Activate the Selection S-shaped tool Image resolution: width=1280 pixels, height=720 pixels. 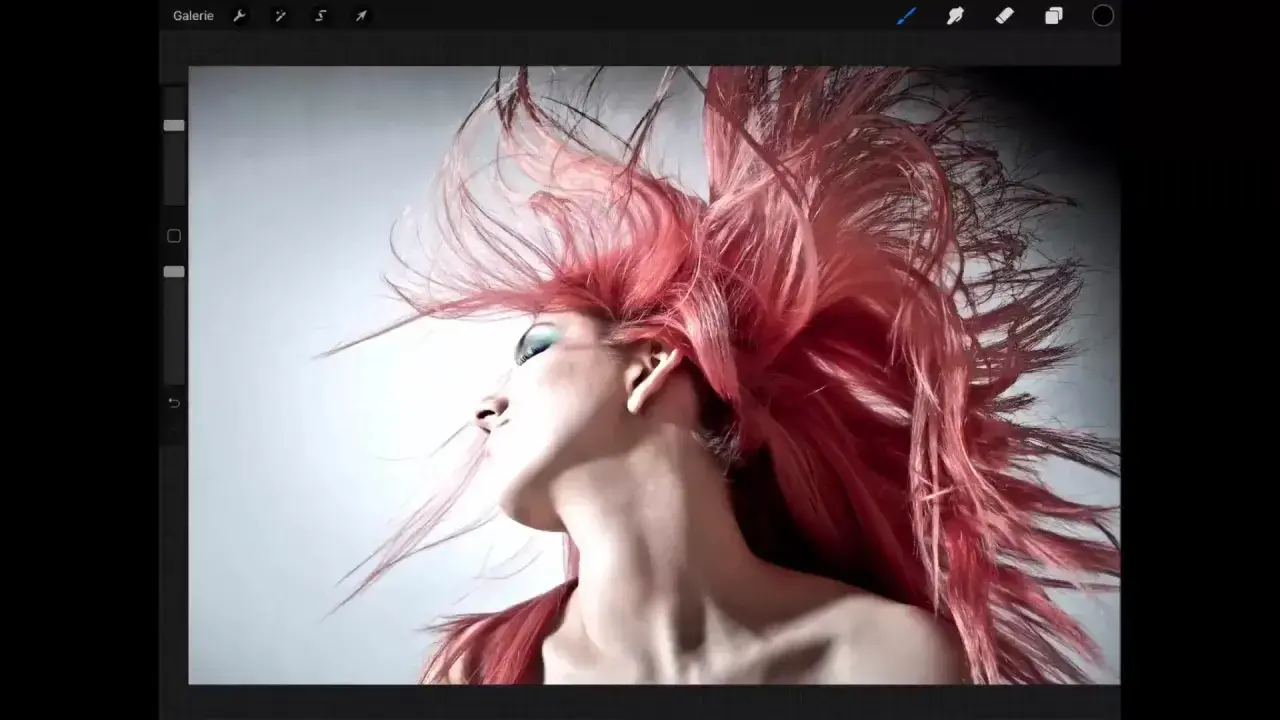pos(321,16)
